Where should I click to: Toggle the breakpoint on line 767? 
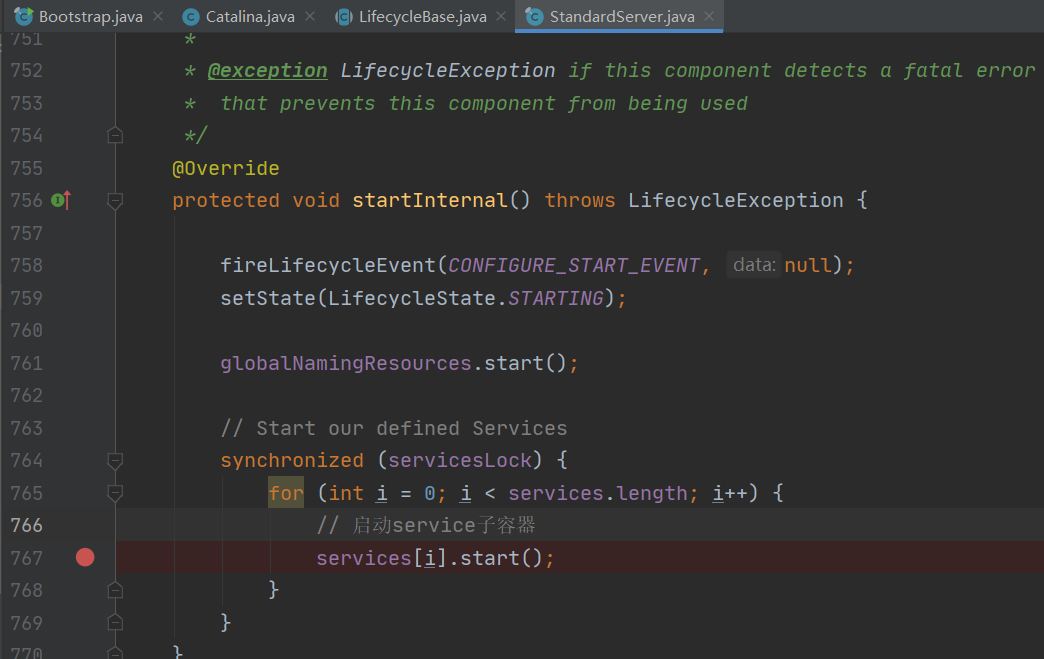pyautogui.click(x=85, y=557)
